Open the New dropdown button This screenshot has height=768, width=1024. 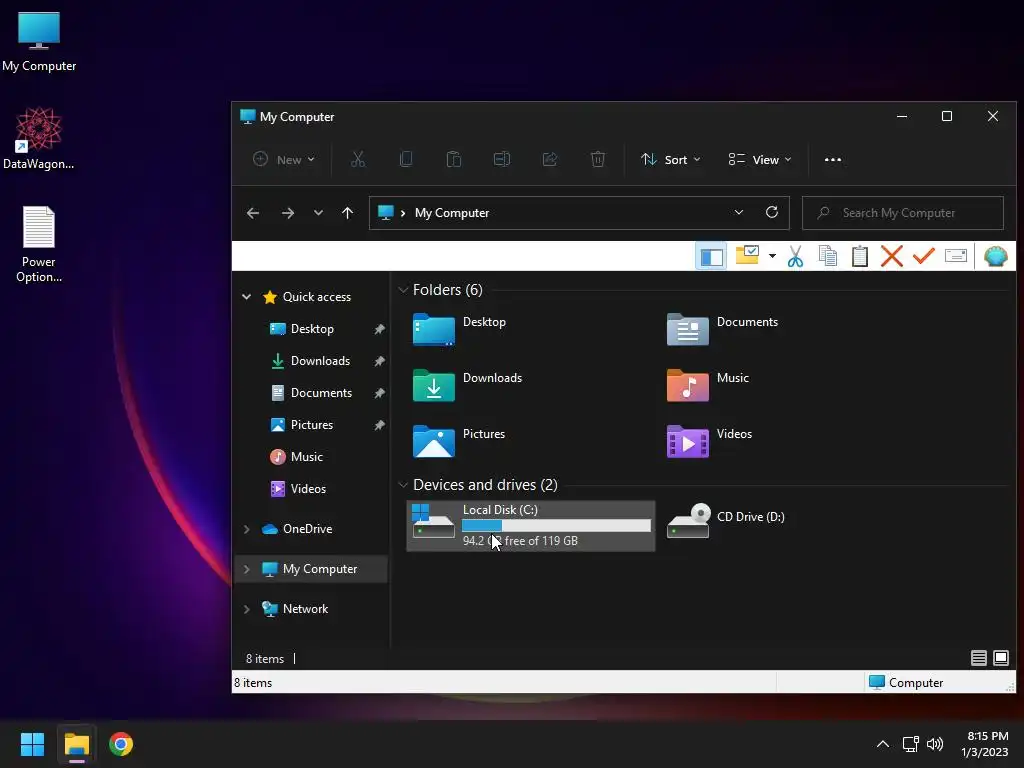coord(284,159)
